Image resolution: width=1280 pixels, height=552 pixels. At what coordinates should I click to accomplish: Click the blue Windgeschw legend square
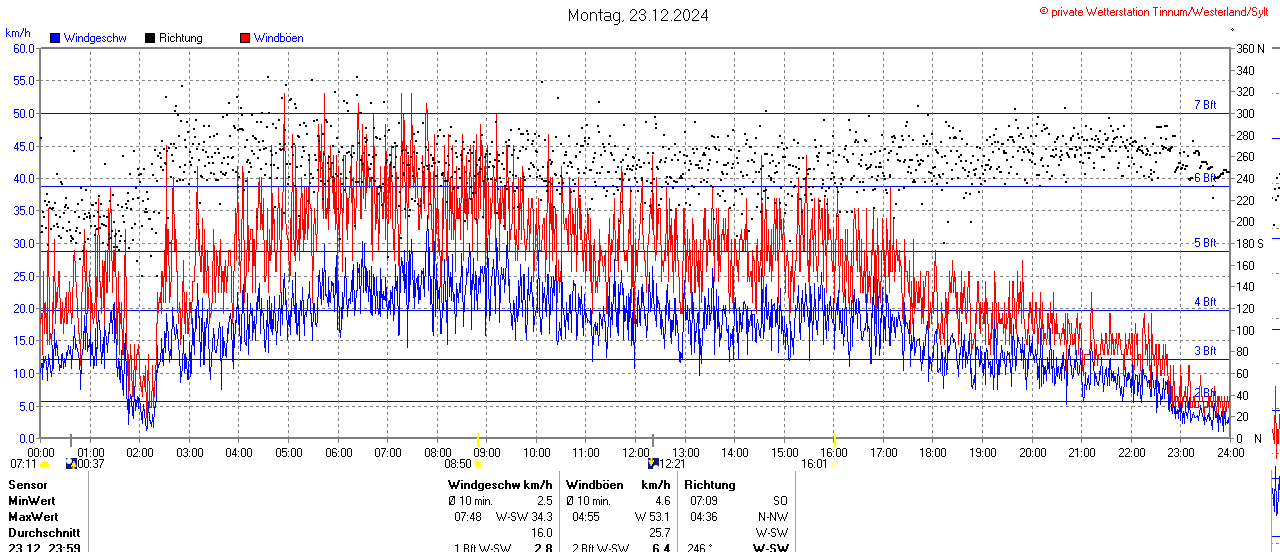(55, 38)
